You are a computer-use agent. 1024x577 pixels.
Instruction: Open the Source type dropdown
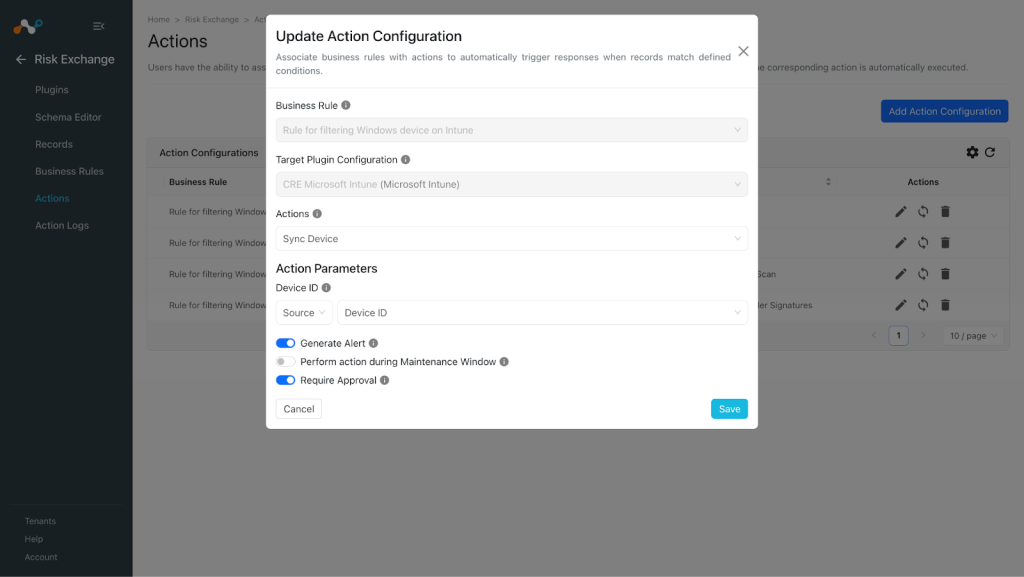coord(304,313)
